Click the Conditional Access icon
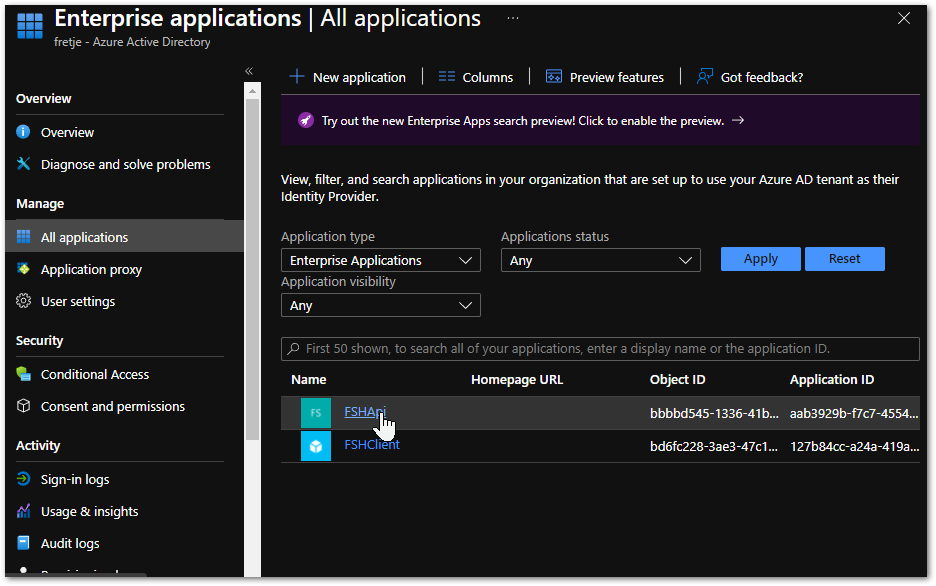The height and width of the screenshot is (586, 936). pos(24,374)
